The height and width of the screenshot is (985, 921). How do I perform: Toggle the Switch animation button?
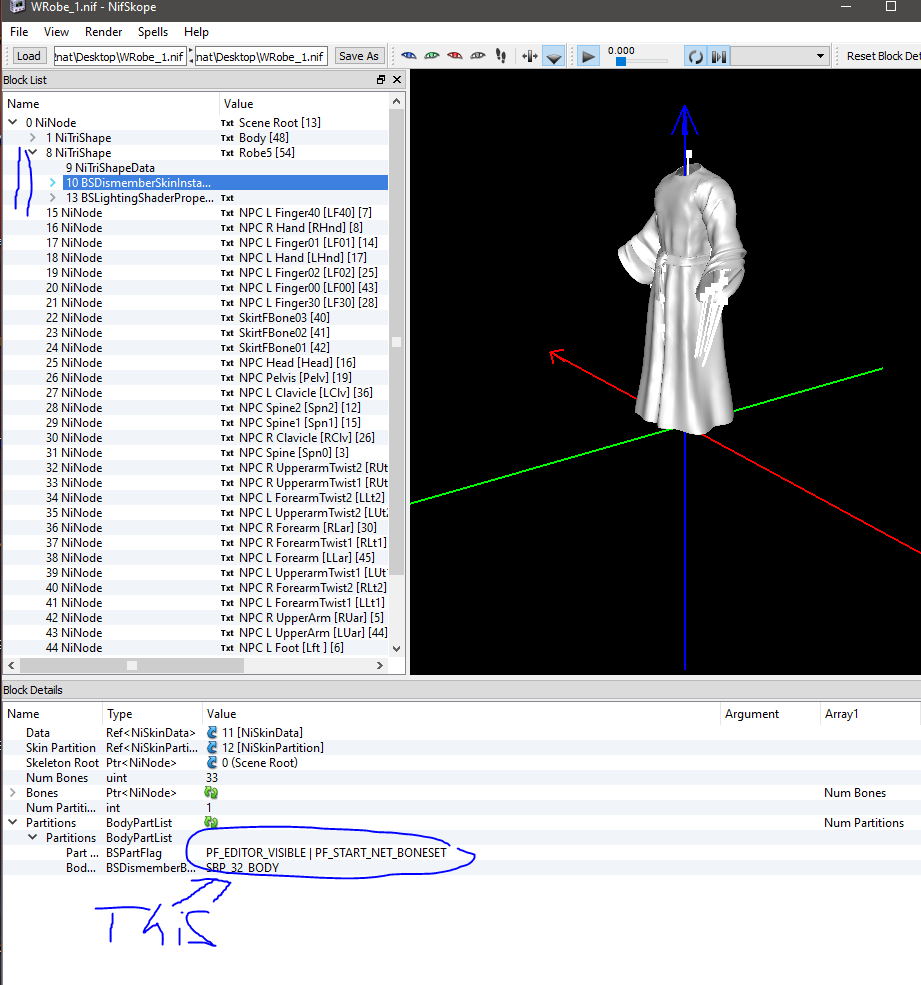click(x=719, y=57)
